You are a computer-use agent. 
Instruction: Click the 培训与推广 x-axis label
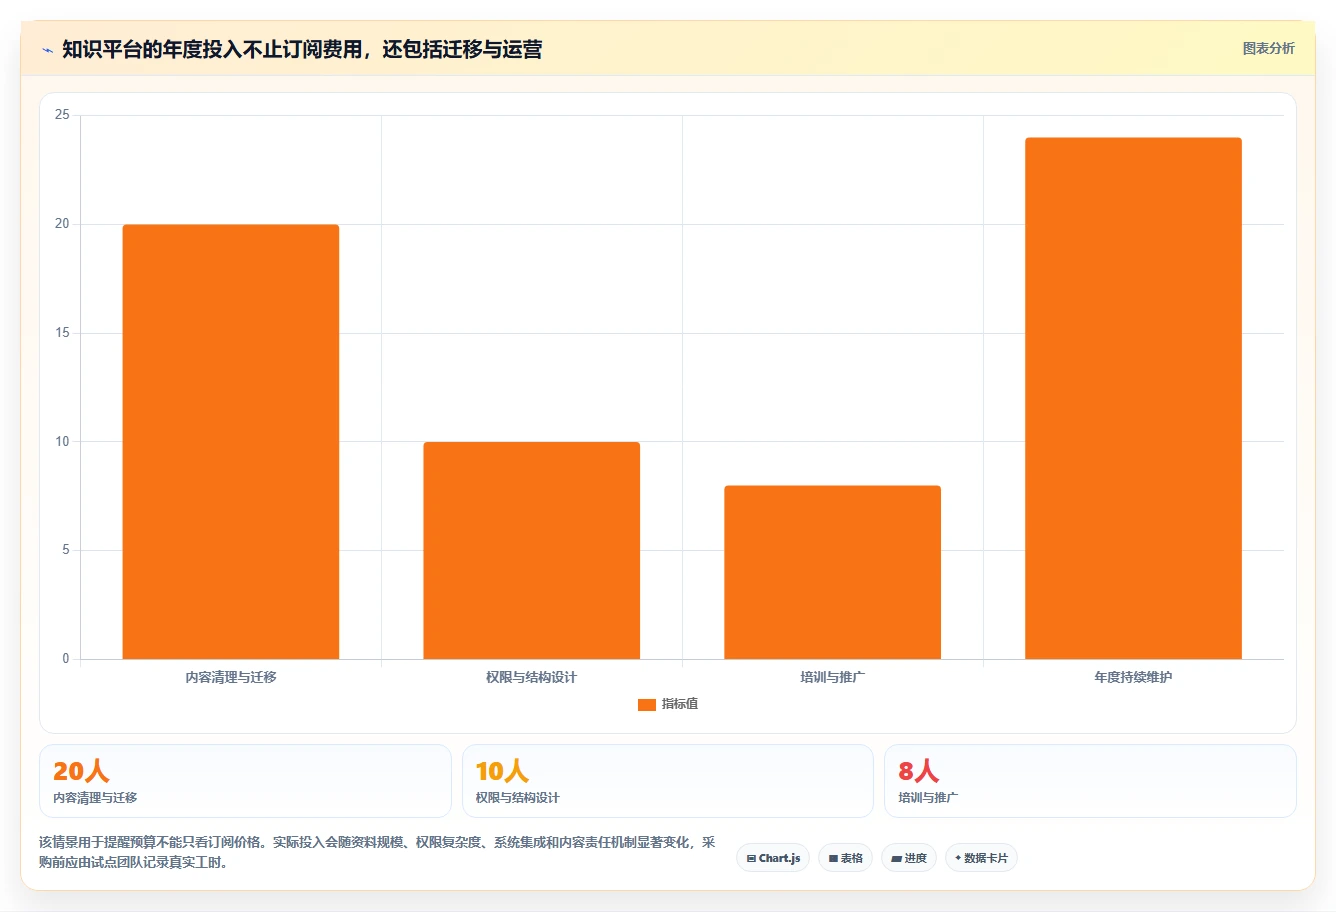(832, 677)
